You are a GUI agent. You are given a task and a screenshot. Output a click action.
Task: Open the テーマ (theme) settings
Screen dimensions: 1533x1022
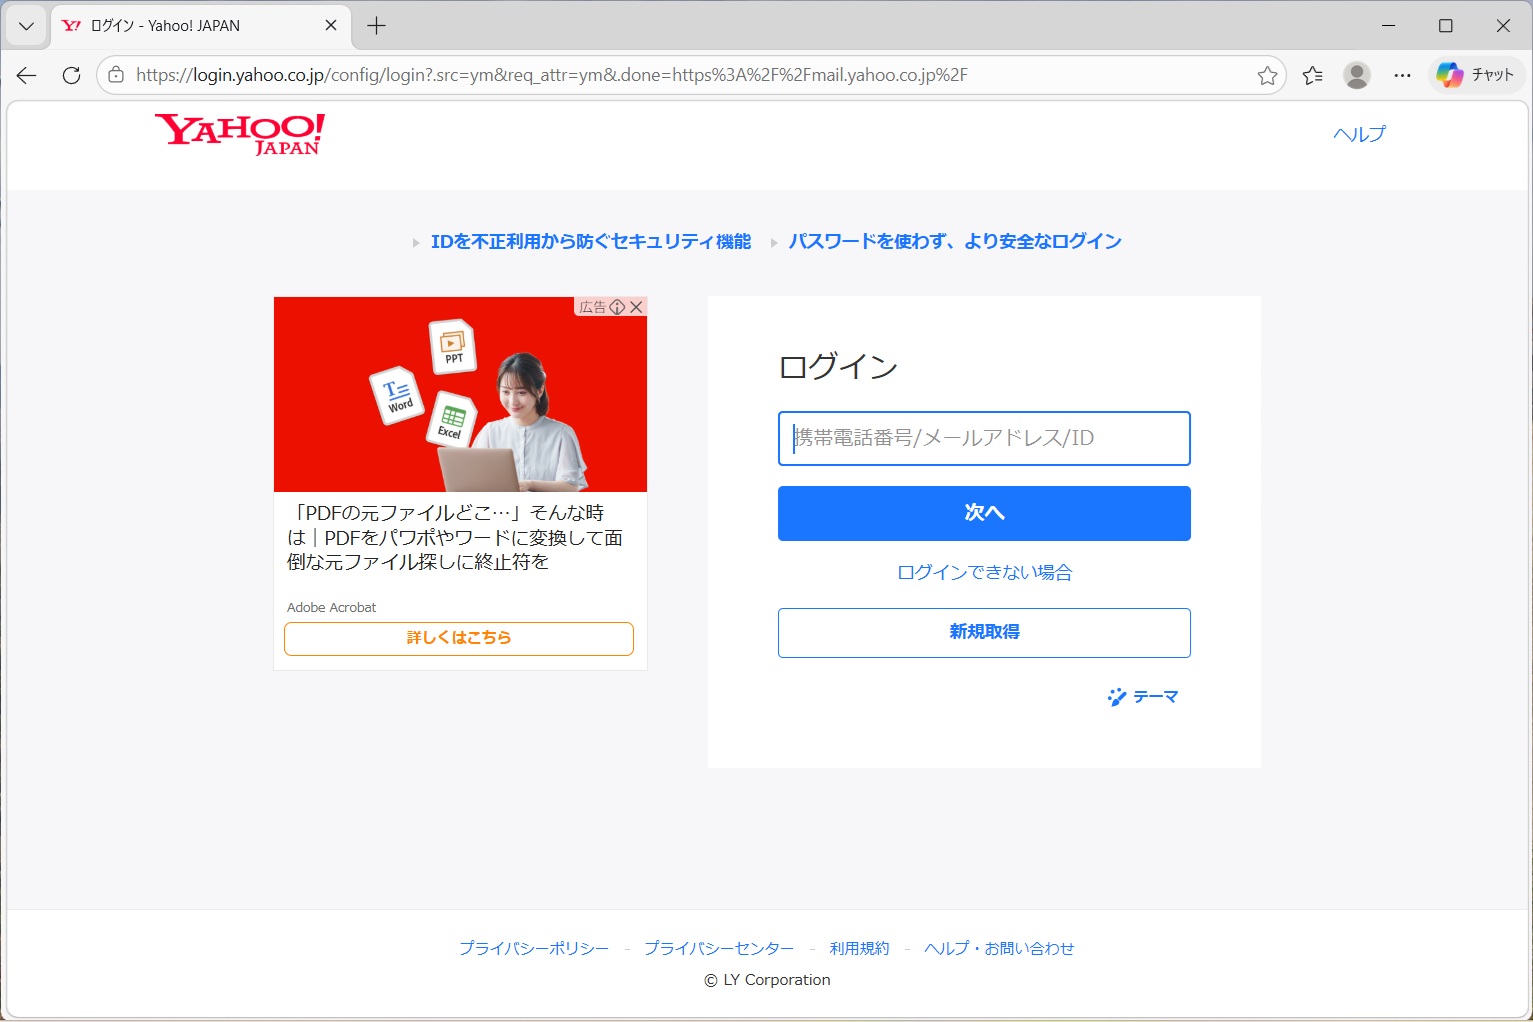1143,697
